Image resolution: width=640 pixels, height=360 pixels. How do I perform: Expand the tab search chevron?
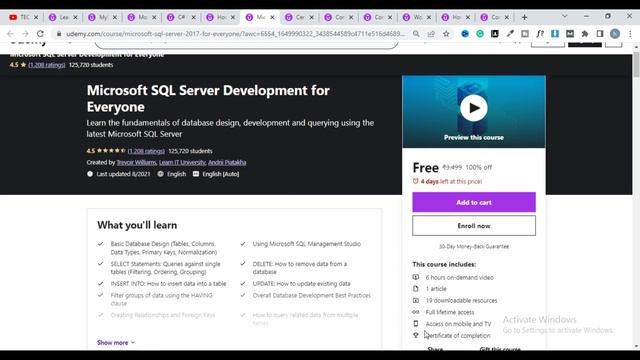coord(564,16)
